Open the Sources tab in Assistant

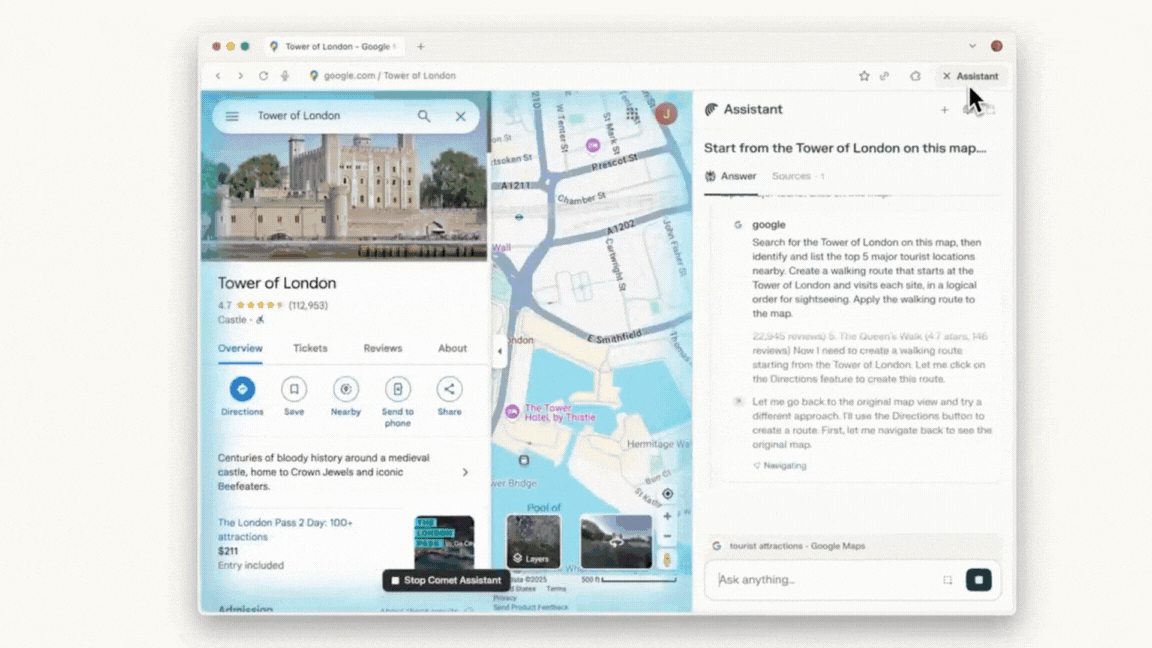pyautogui.click(x=791, y=176)
